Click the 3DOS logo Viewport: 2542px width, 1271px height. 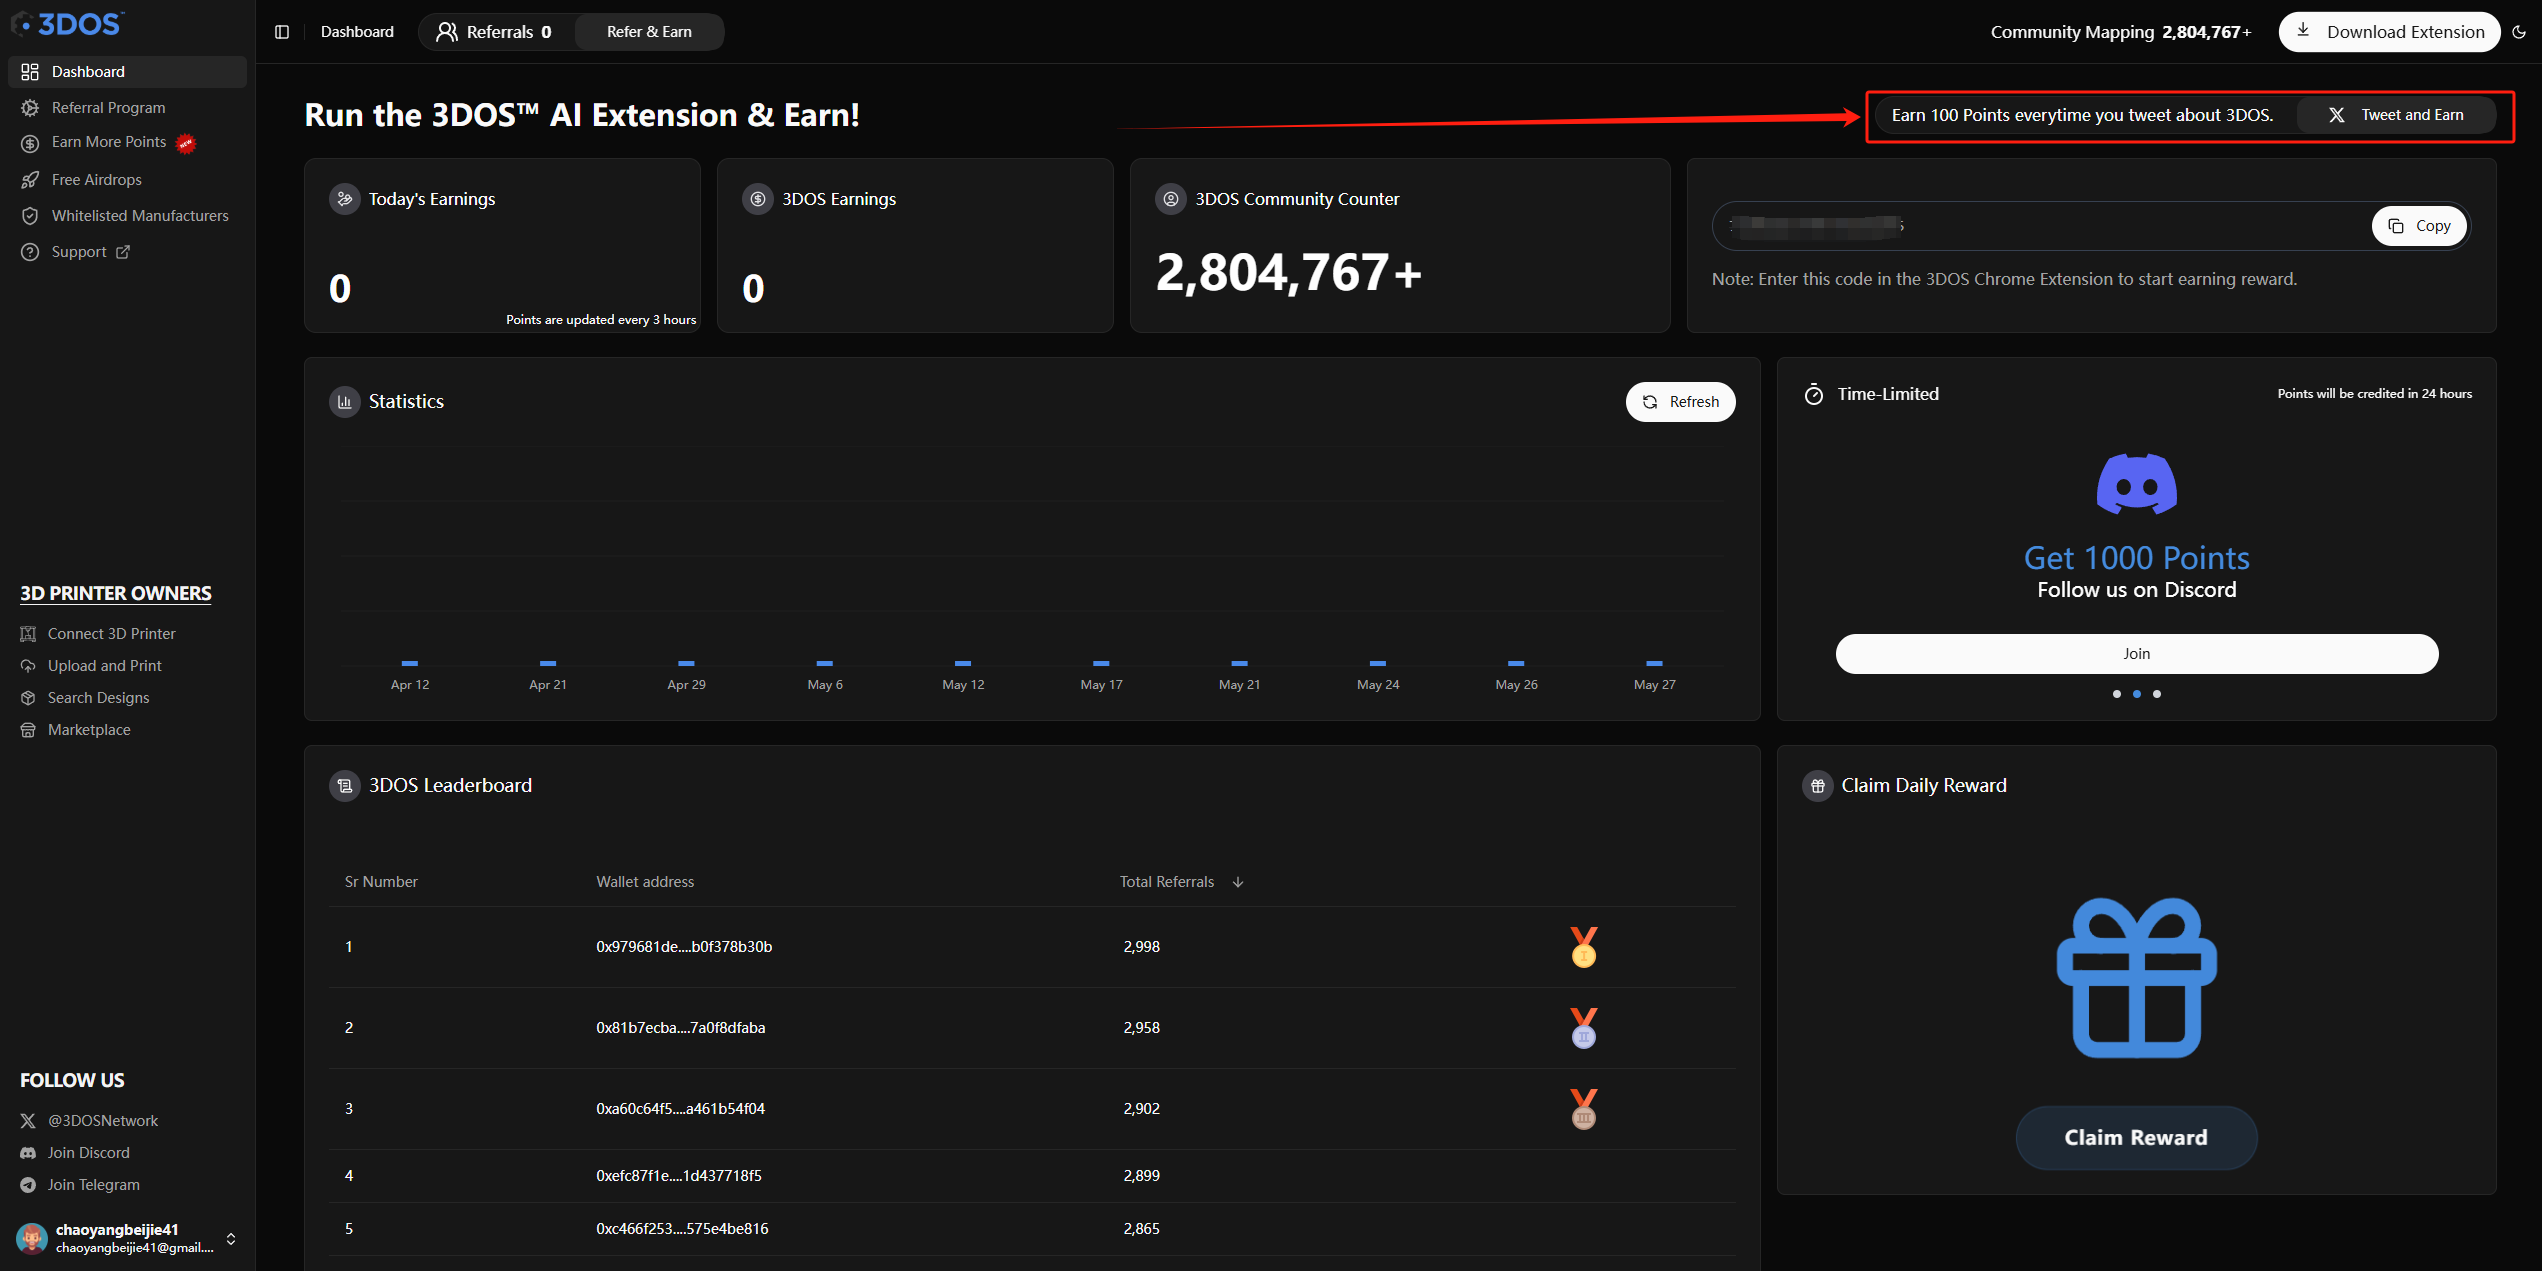pyautogui.click(x=68, y=23)
